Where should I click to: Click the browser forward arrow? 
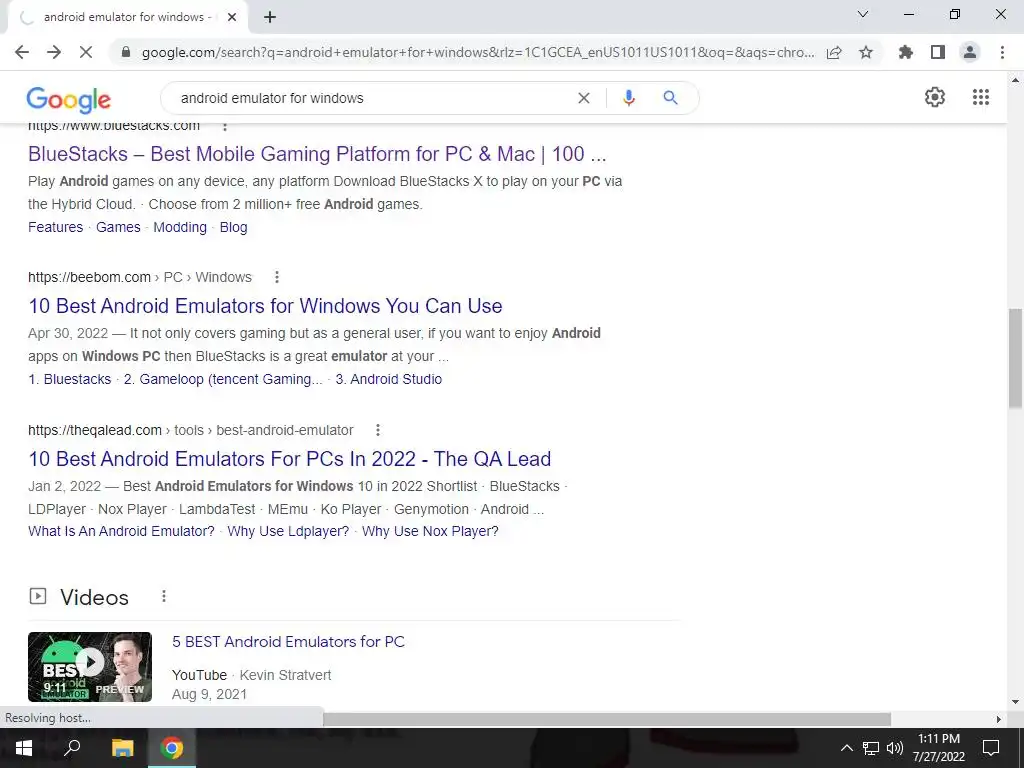54,52
